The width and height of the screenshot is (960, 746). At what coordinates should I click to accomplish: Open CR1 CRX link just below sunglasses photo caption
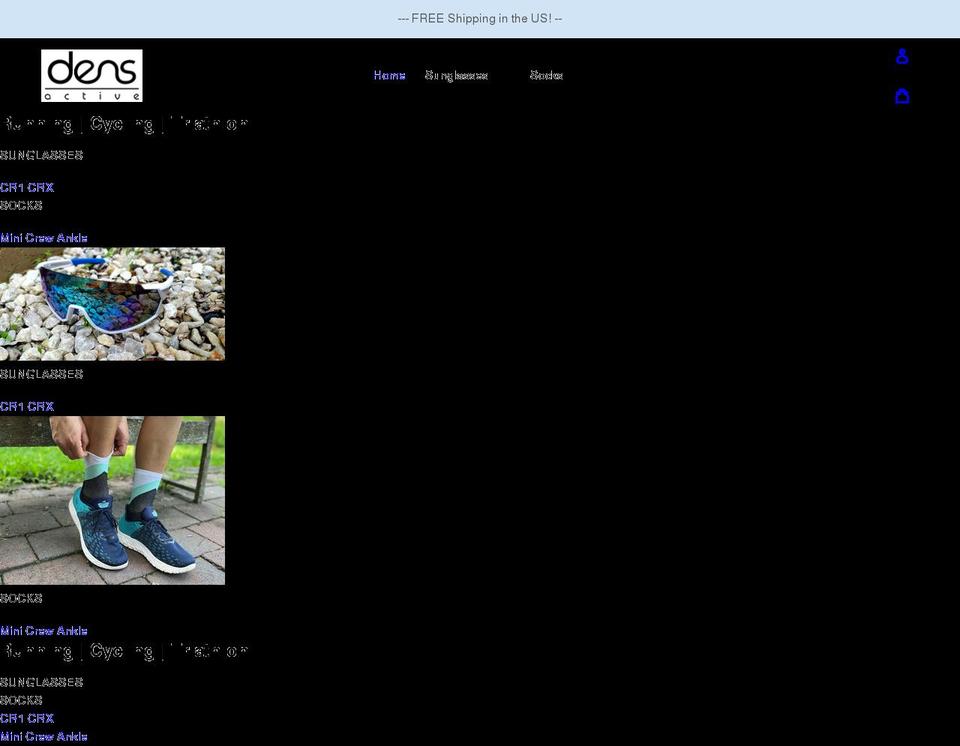coord(27,407)
